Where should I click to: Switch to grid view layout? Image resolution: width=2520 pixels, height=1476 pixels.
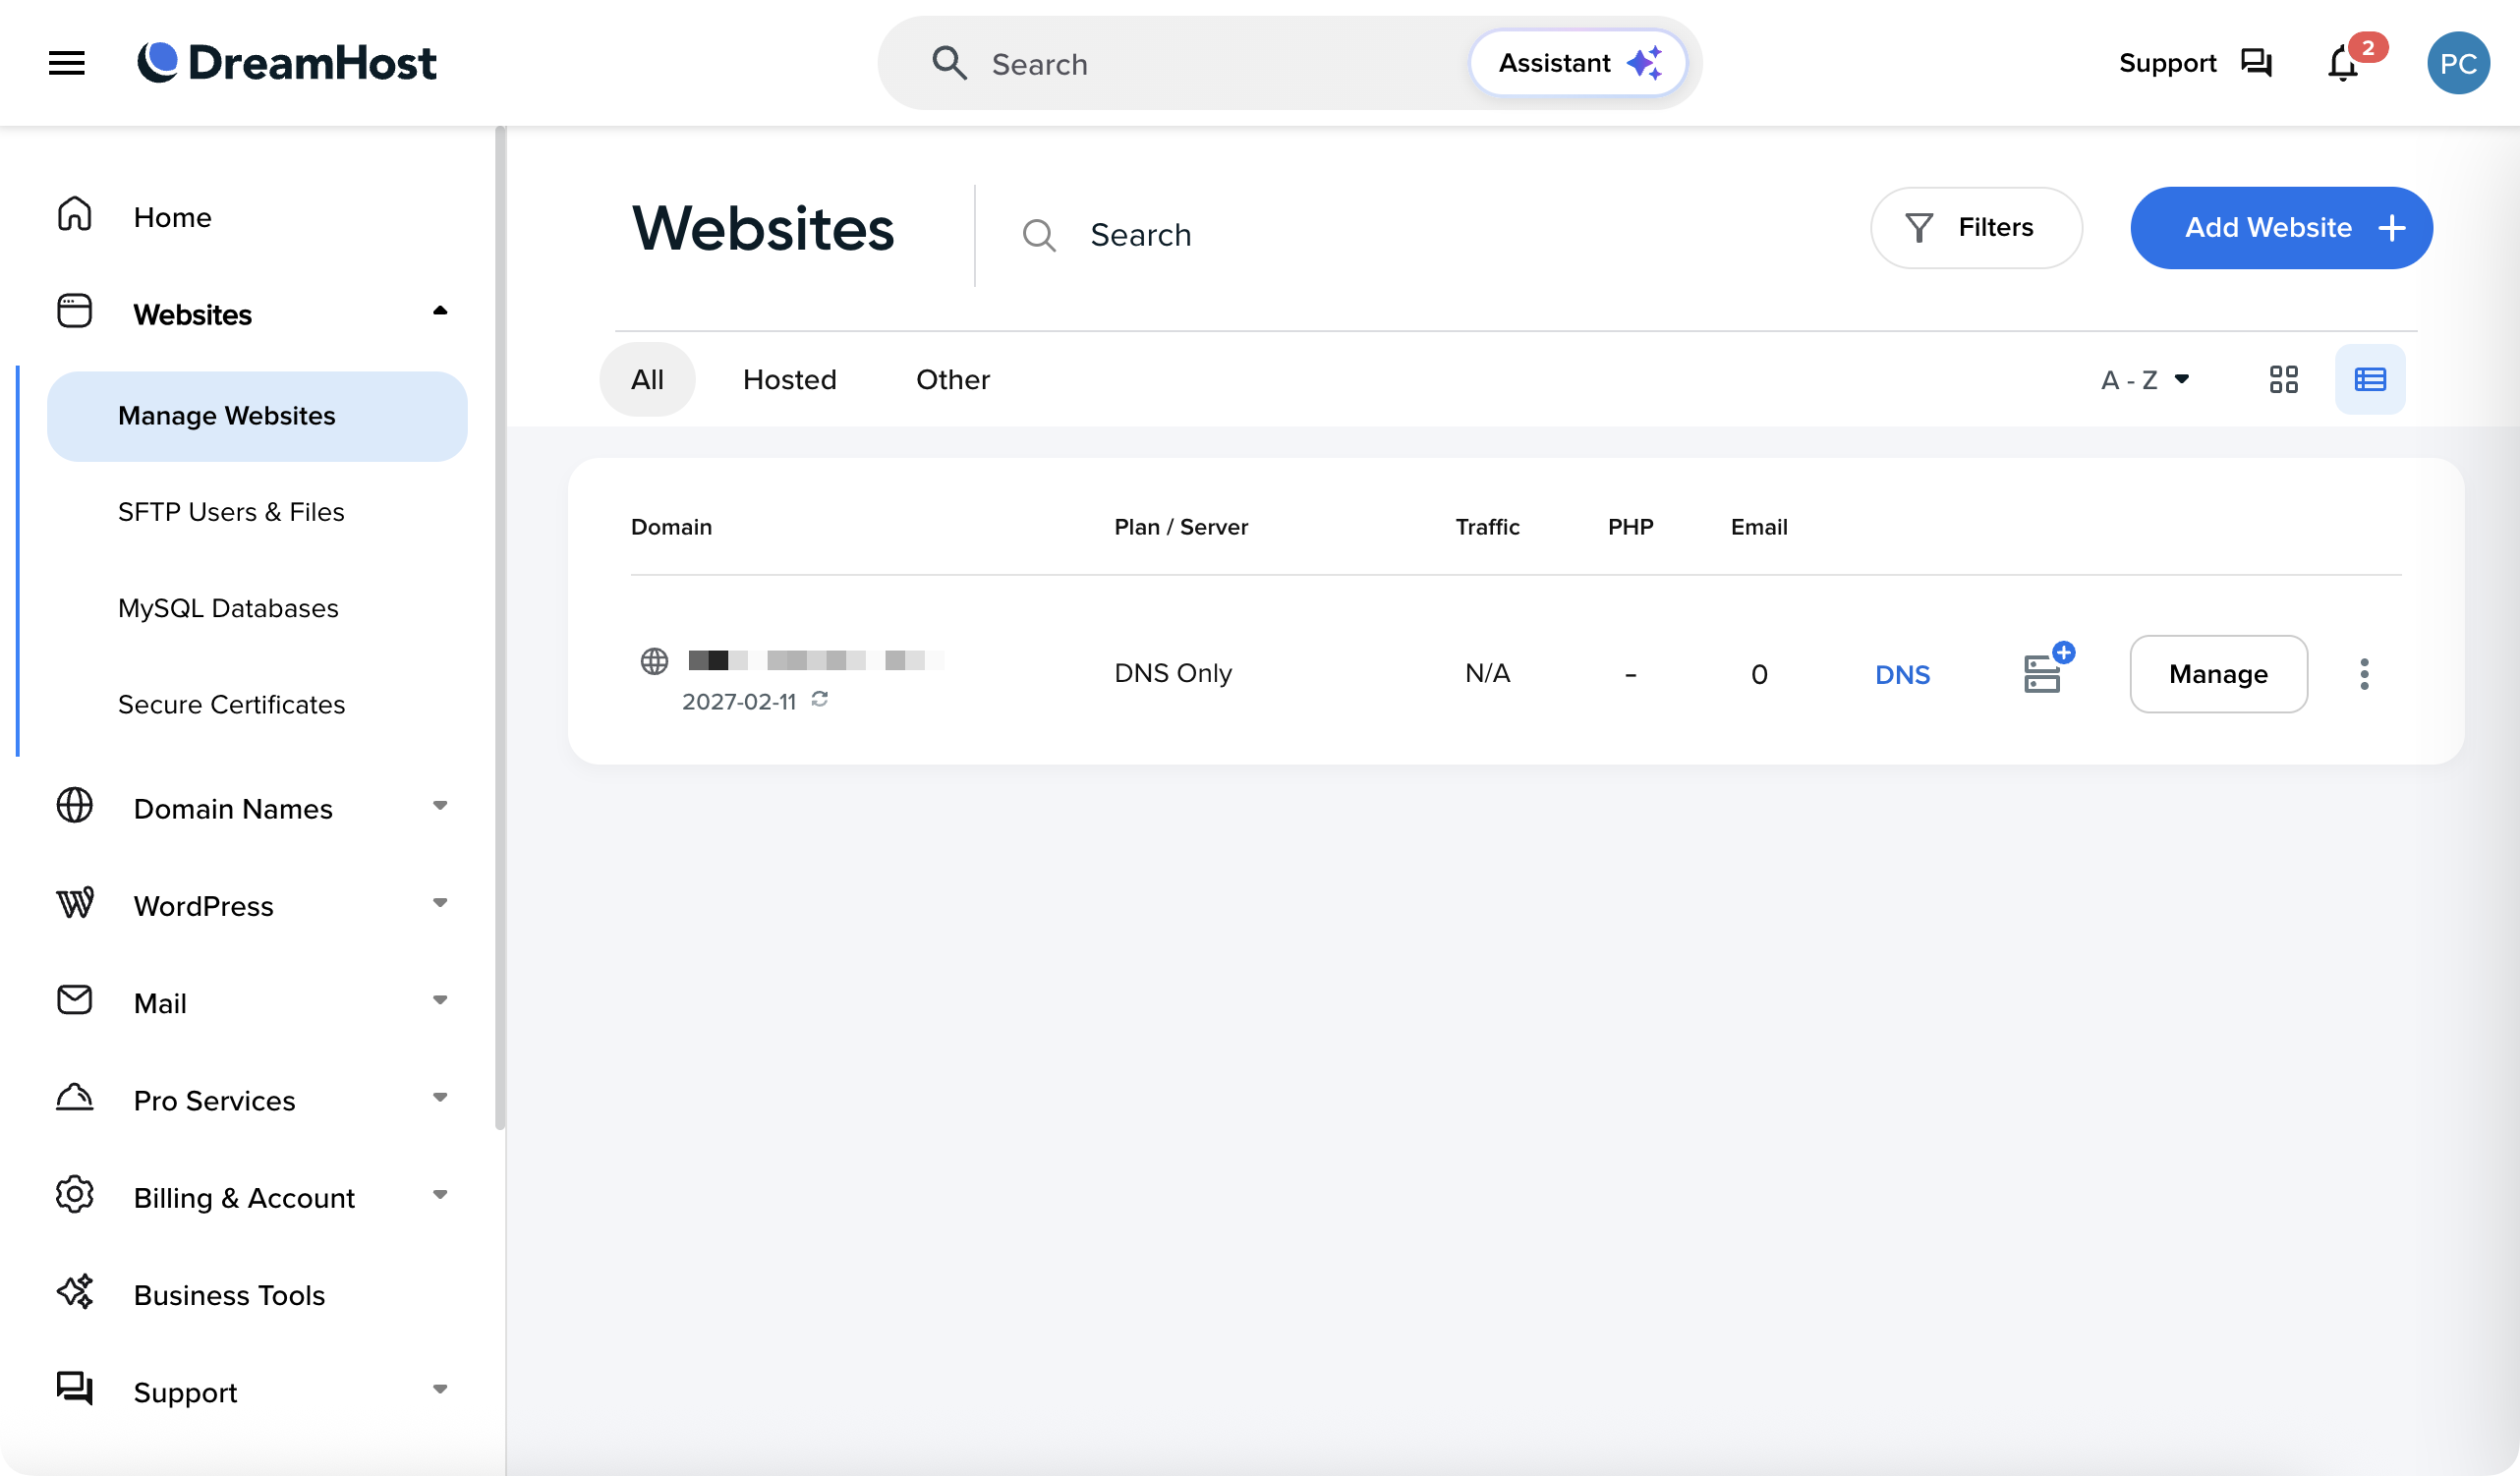pyautogui.click(x=2283, y=380)
